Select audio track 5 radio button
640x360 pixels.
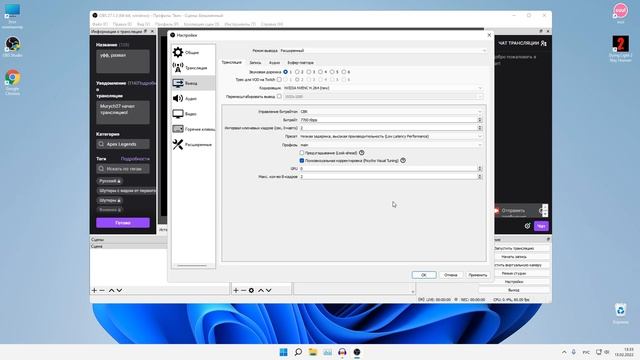point(332,72)
